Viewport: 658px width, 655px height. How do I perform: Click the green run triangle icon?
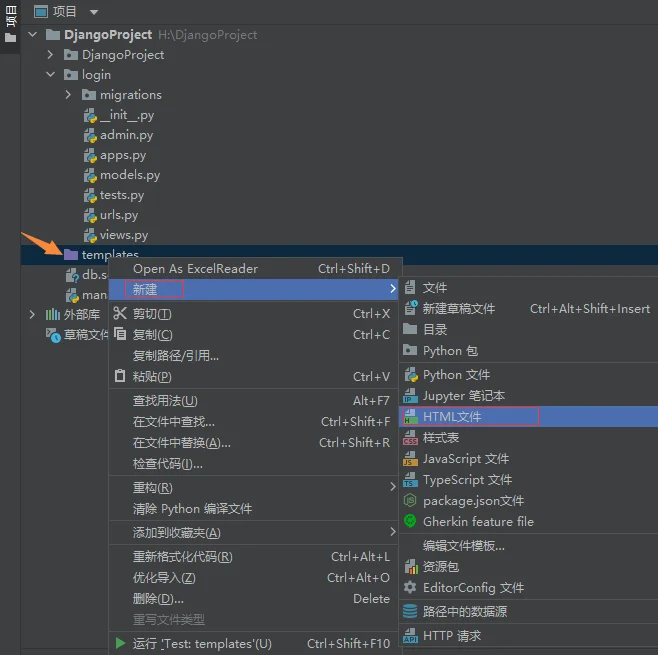pos(120,642)
